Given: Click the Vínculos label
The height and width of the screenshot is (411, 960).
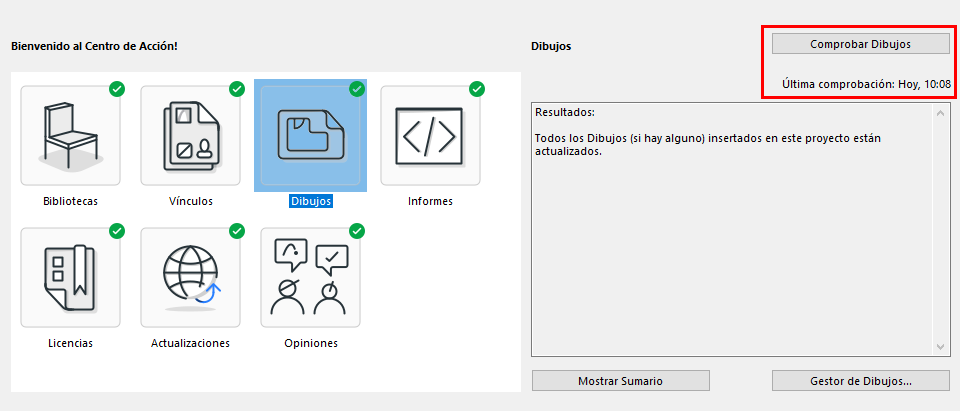Looking at the screenshot, I should [190, 201].
